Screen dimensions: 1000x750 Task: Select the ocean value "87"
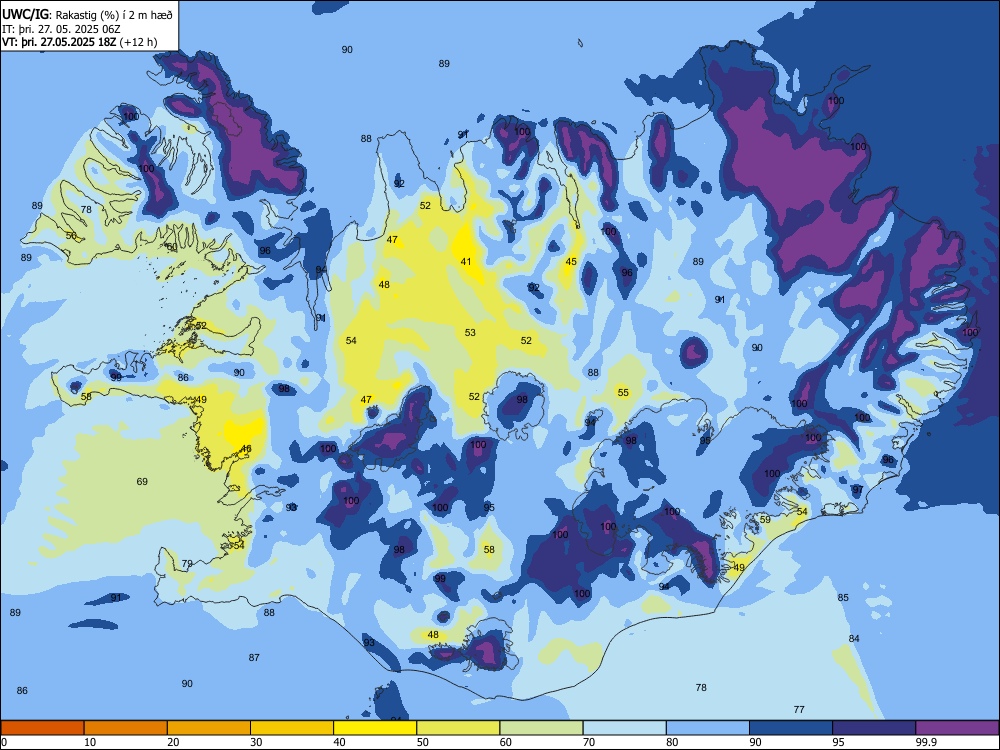(254, 658)
